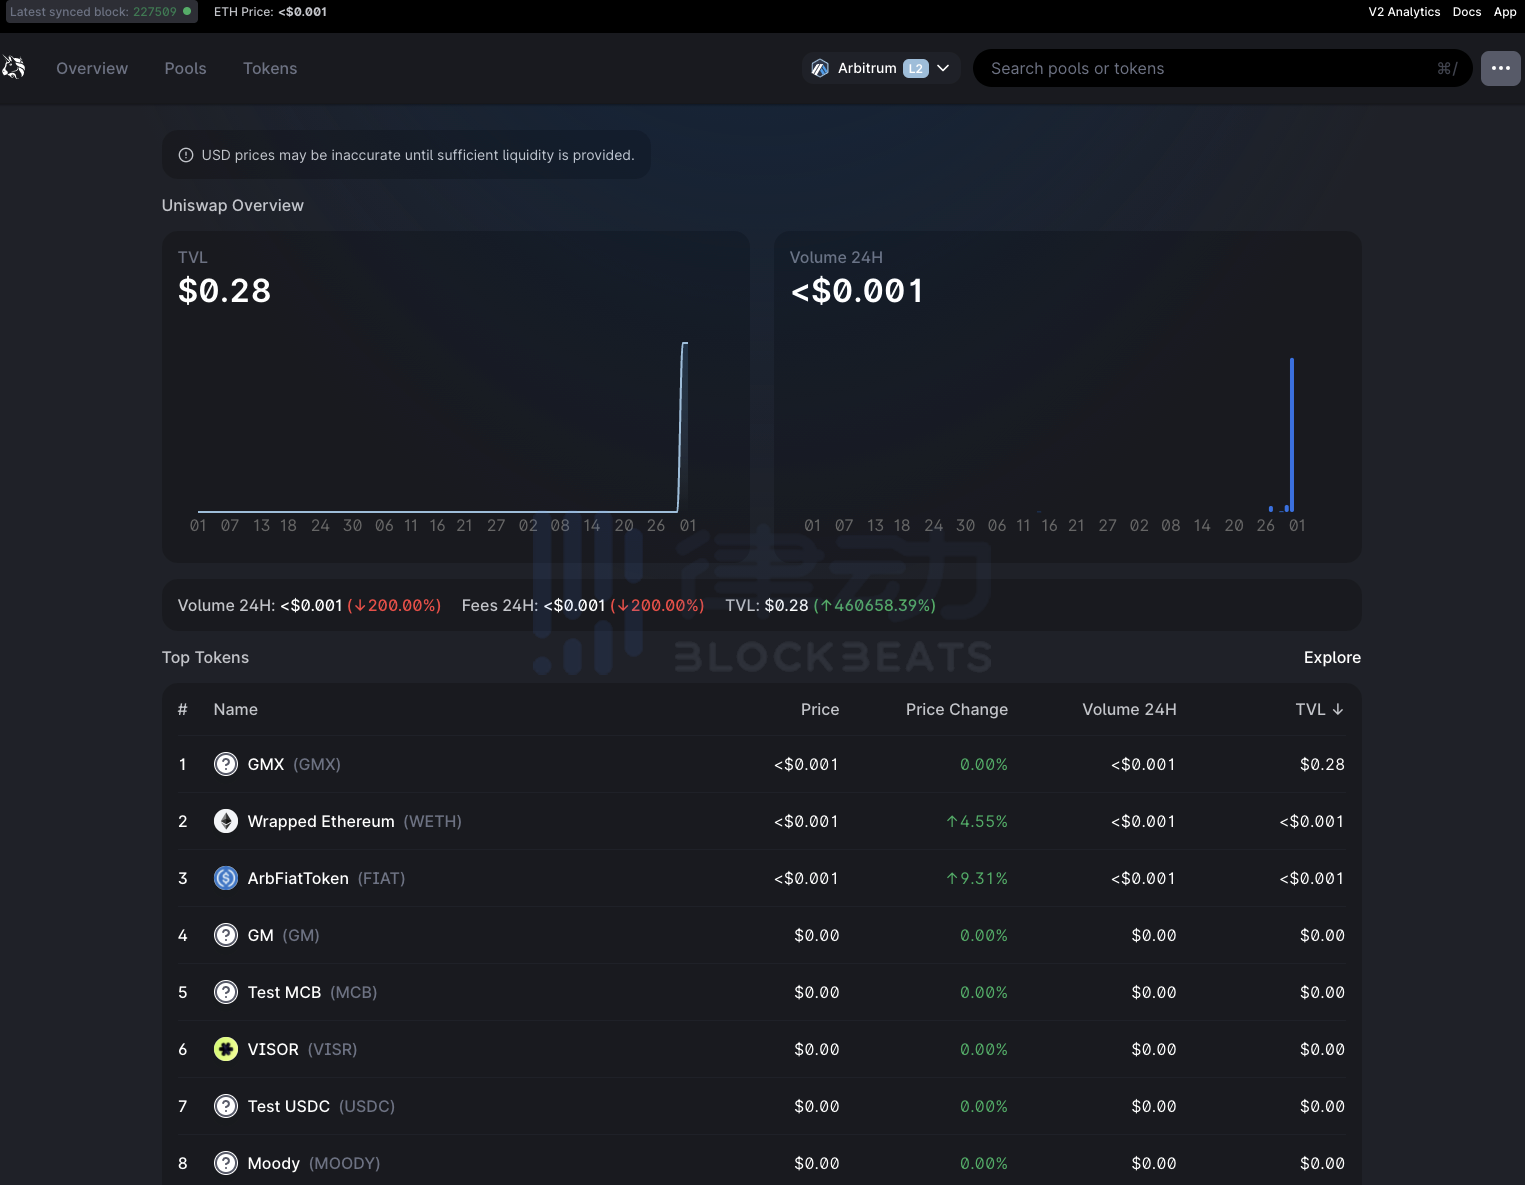Screen dimensions: 1525x1185
Task: Open the Test USDC (USDC) row
Action: pos(761,1106)
